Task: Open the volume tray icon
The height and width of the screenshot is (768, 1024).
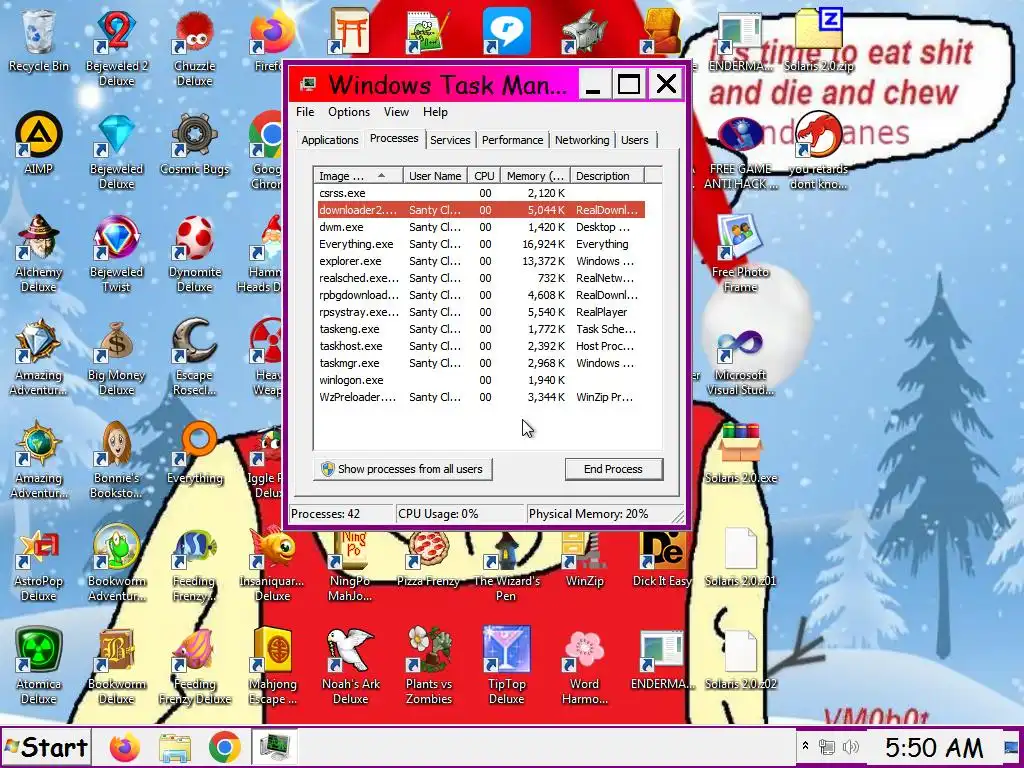Action: point(850,746)
